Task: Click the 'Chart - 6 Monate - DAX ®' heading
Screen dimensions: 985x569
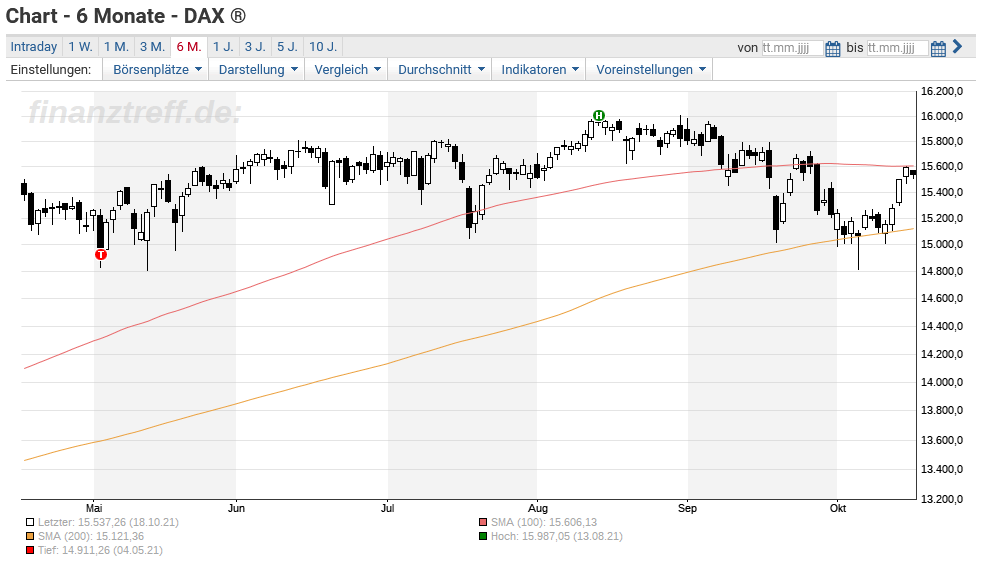Action: point(126,16)
